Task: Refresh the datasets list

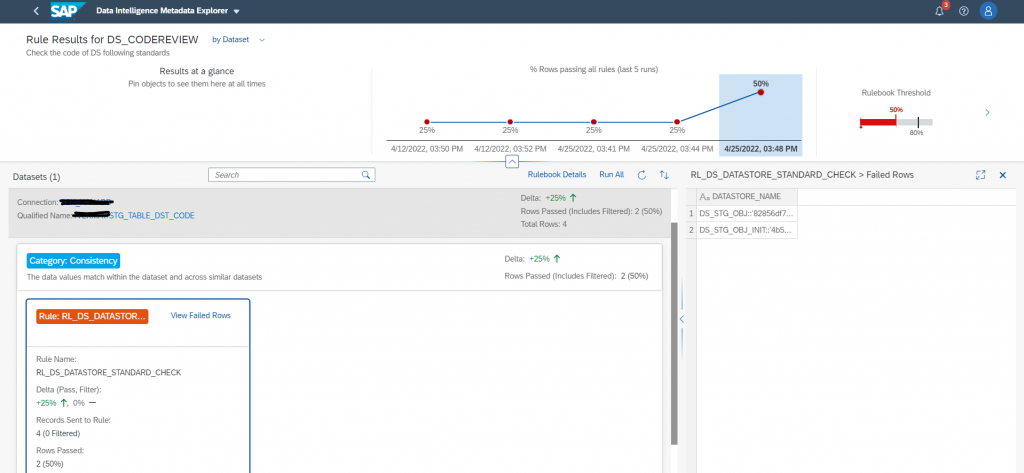Action: (x=641, y=175)
